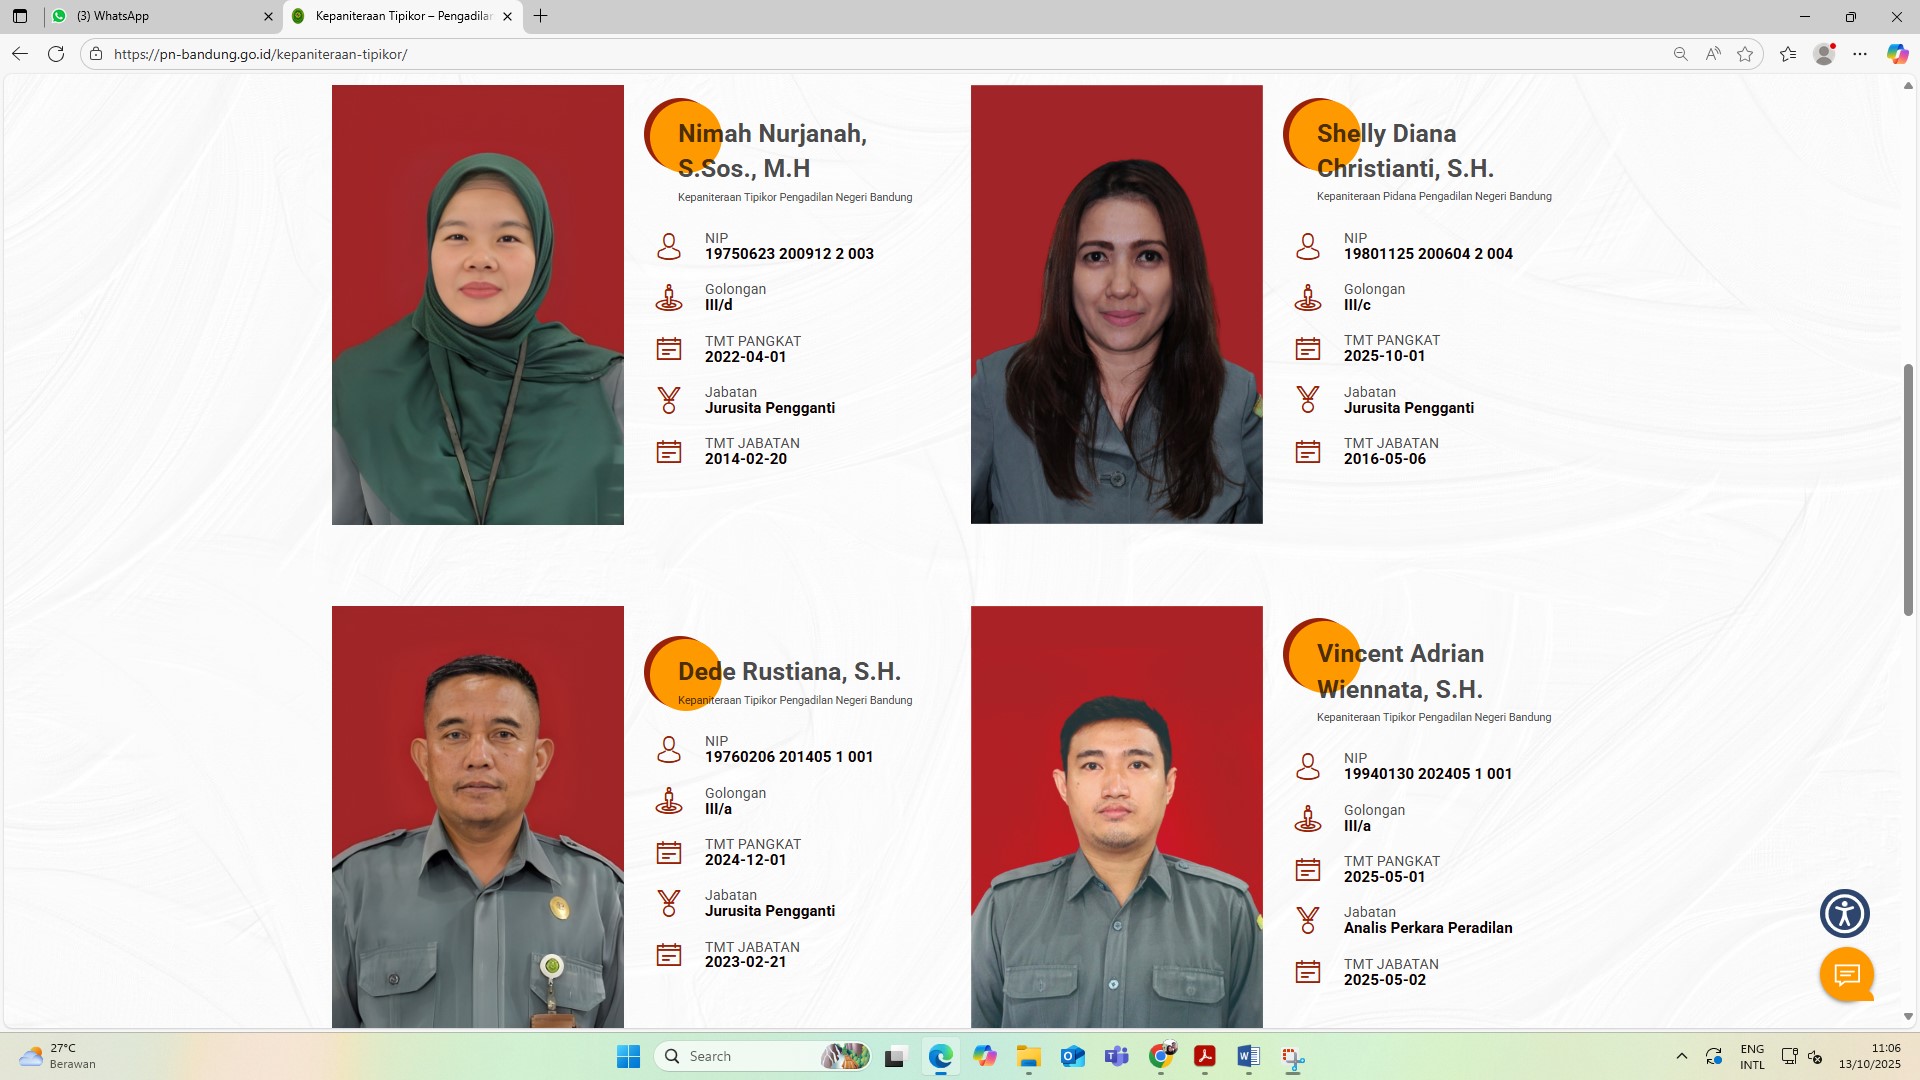Screen dimensions: 1920x1080
Task: Open Microsoft Teams from the taskbar
Action: (1117, 1056)
